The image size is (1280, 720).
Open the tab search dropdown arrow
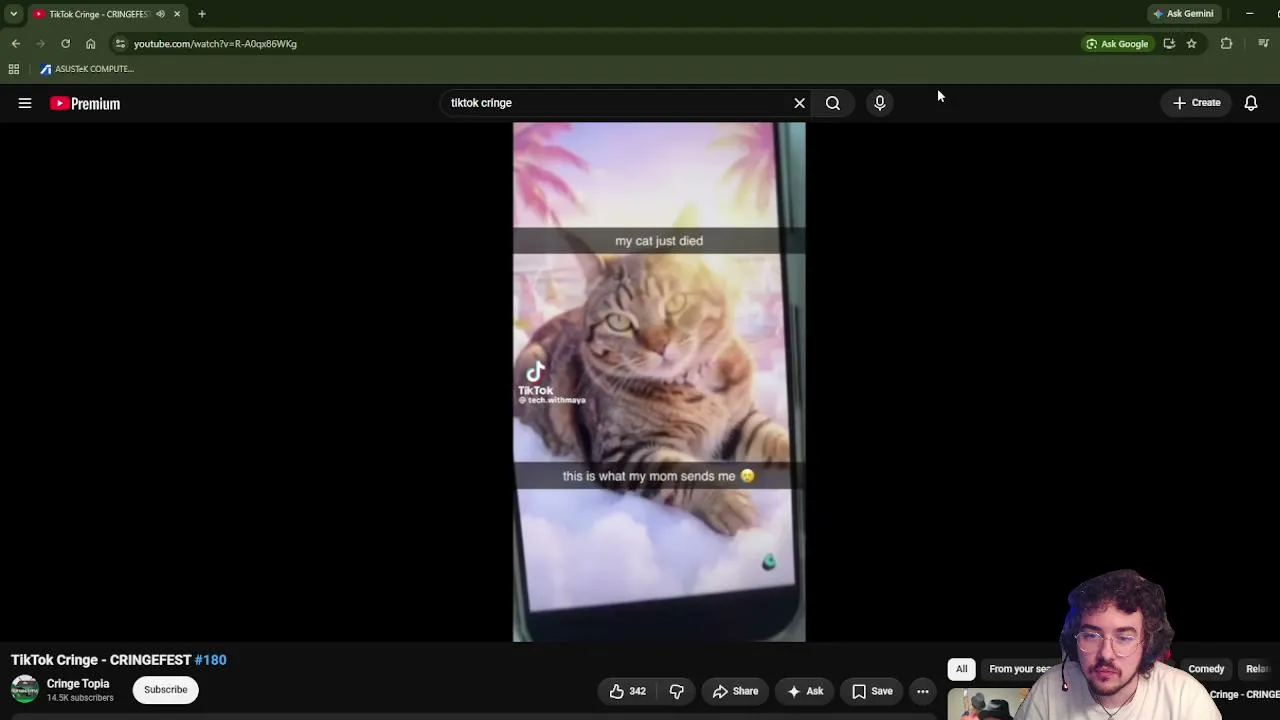tap(13, 14)
